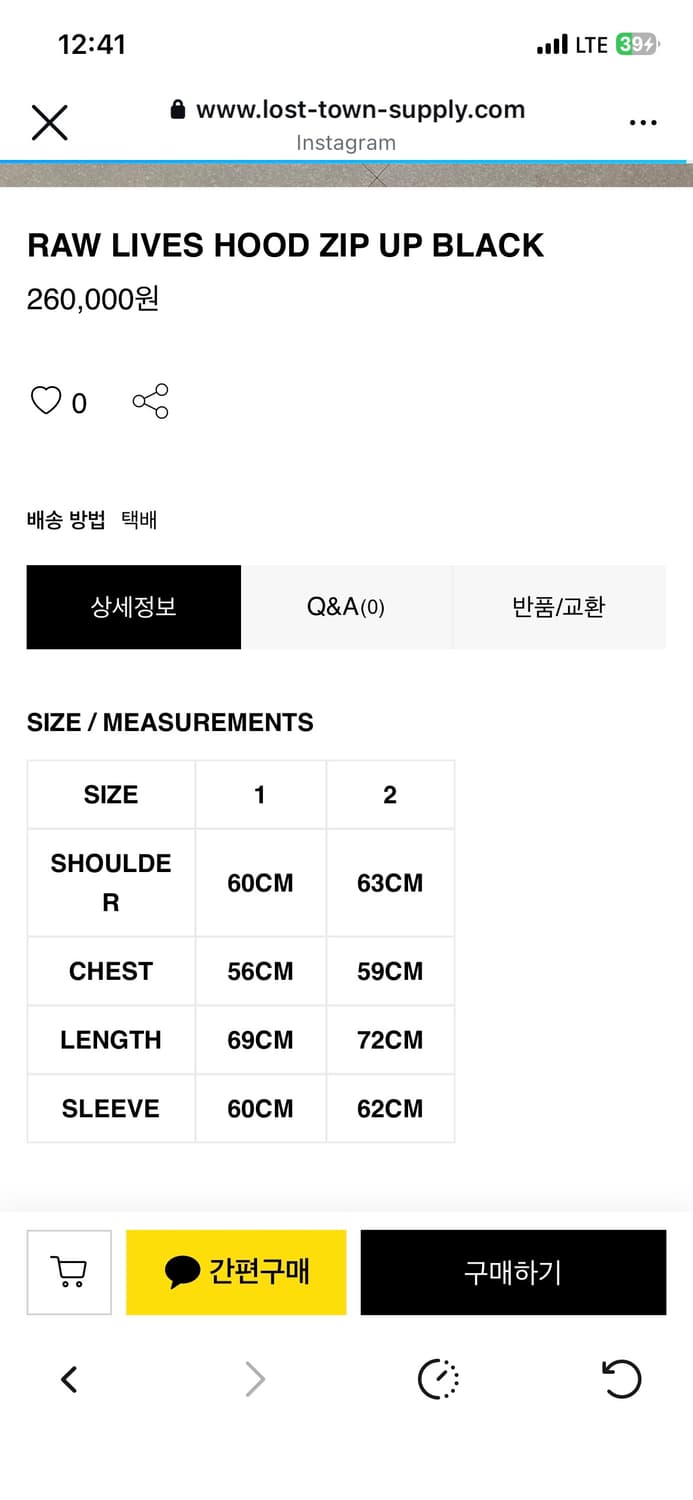Image resolution: width=693 pixels, height=1500 pixels.
Task: Tap the 구매하기 purchase button
Action: [513, 1271]
